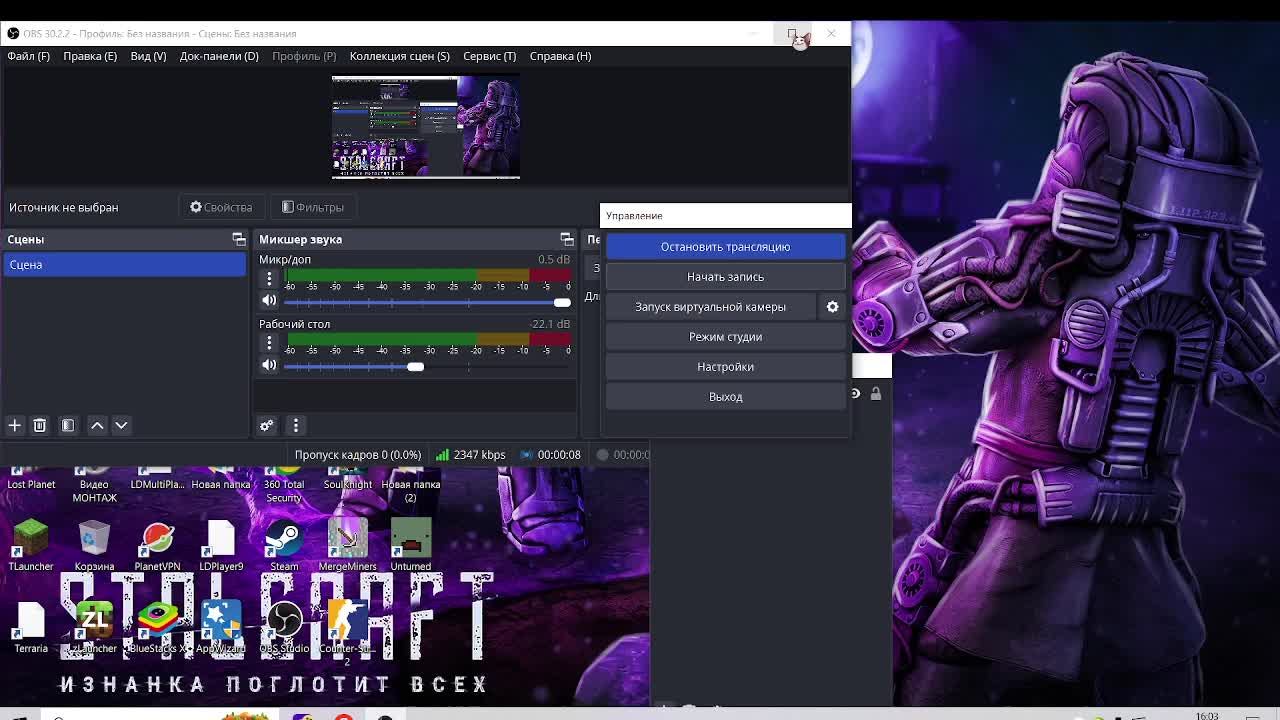Open scene filters icon in Сцены toolbar
The image size is (1280, 720).
[x=68, y=425]
